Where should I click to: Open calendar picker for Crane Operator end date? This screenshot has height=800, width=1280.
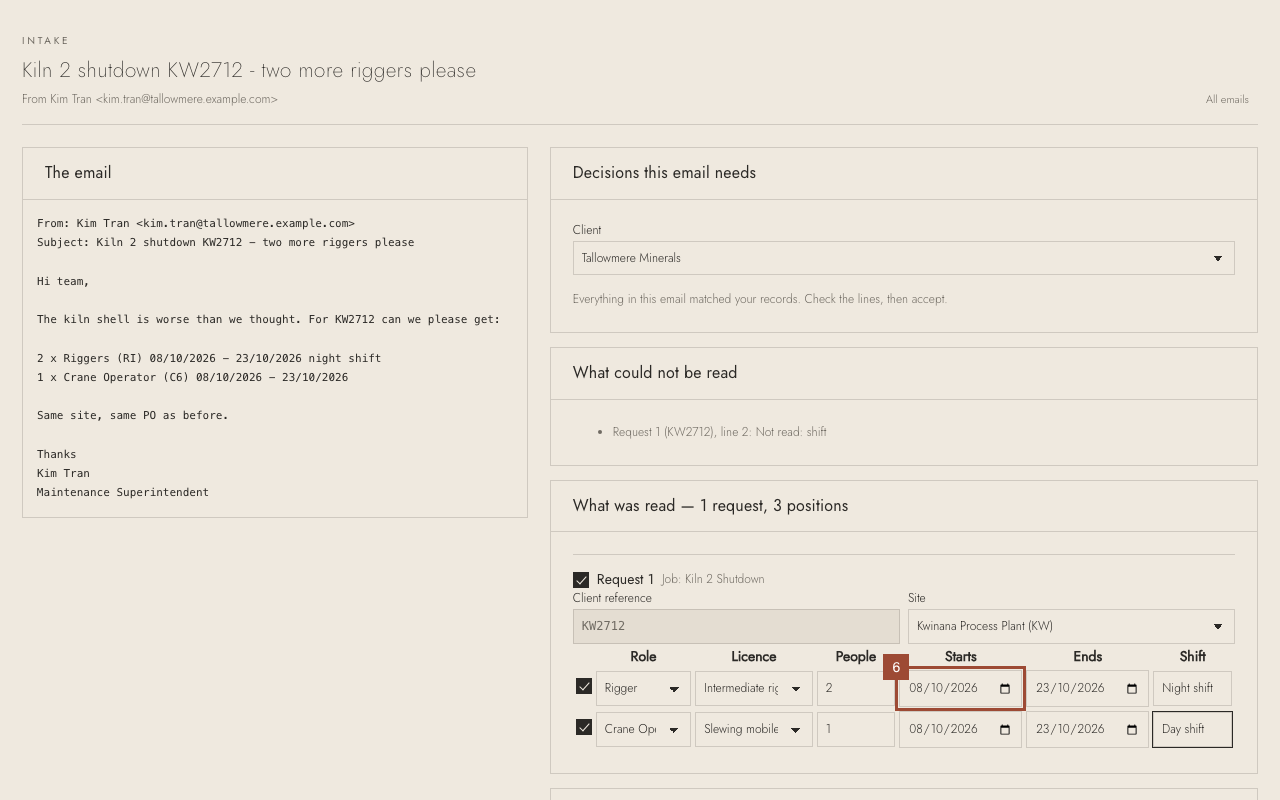pos(1132,729)
